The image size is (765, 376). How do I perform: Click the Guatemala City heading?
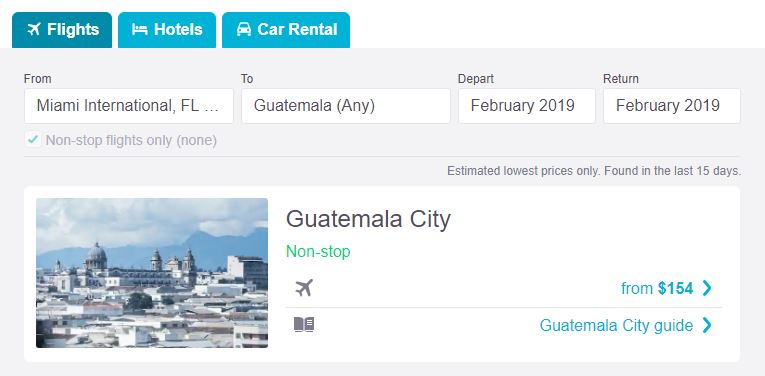point(368,219)
